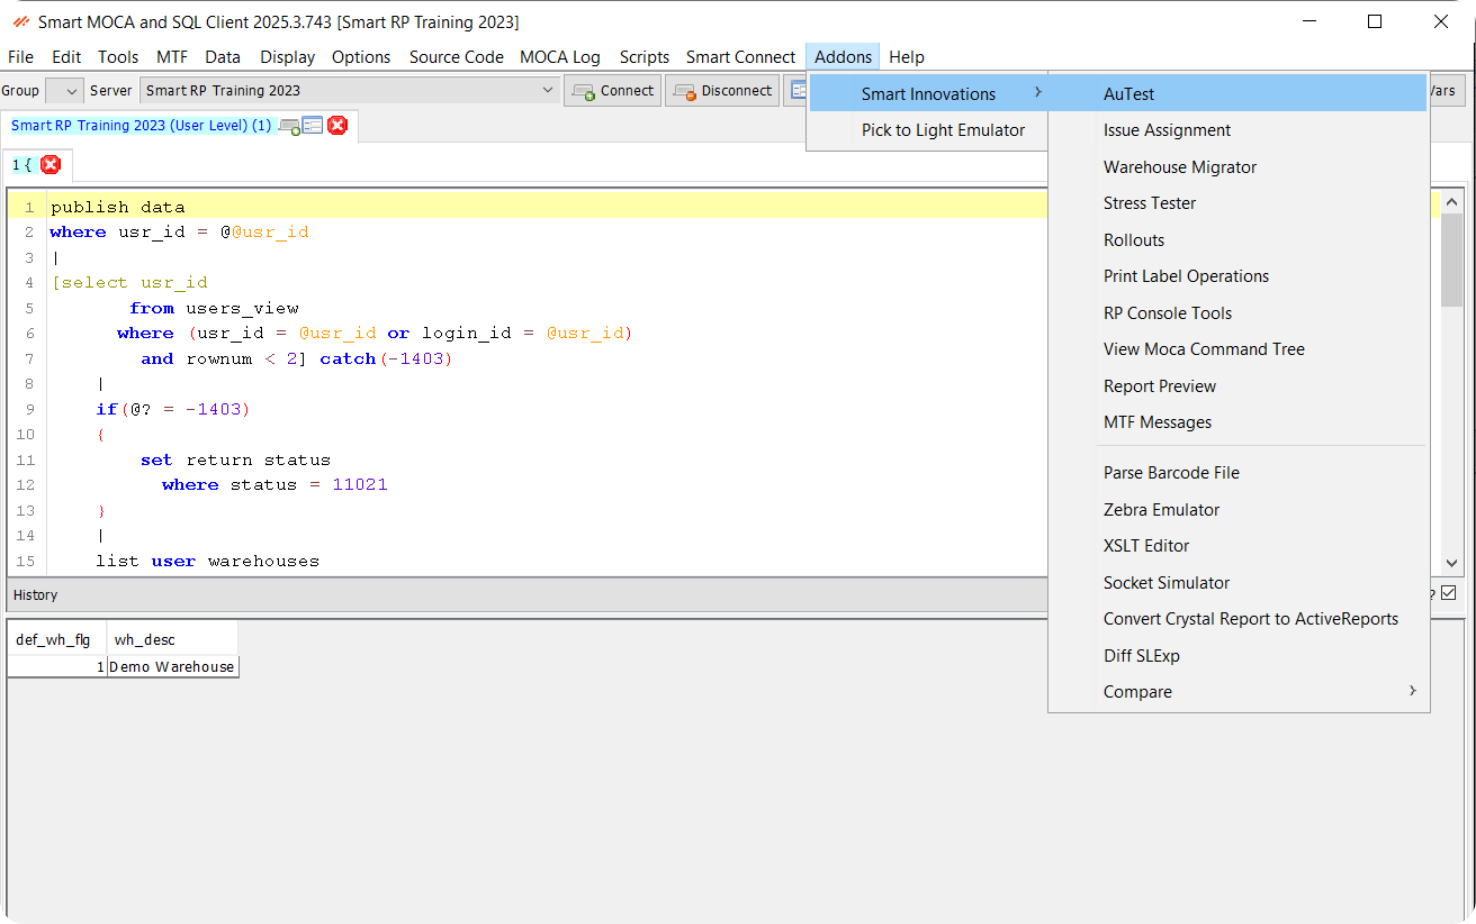Viewport: 1476px width, 924px height.
Task: Launch Zebra Emulator from the addons menu
Action: 1160,509
